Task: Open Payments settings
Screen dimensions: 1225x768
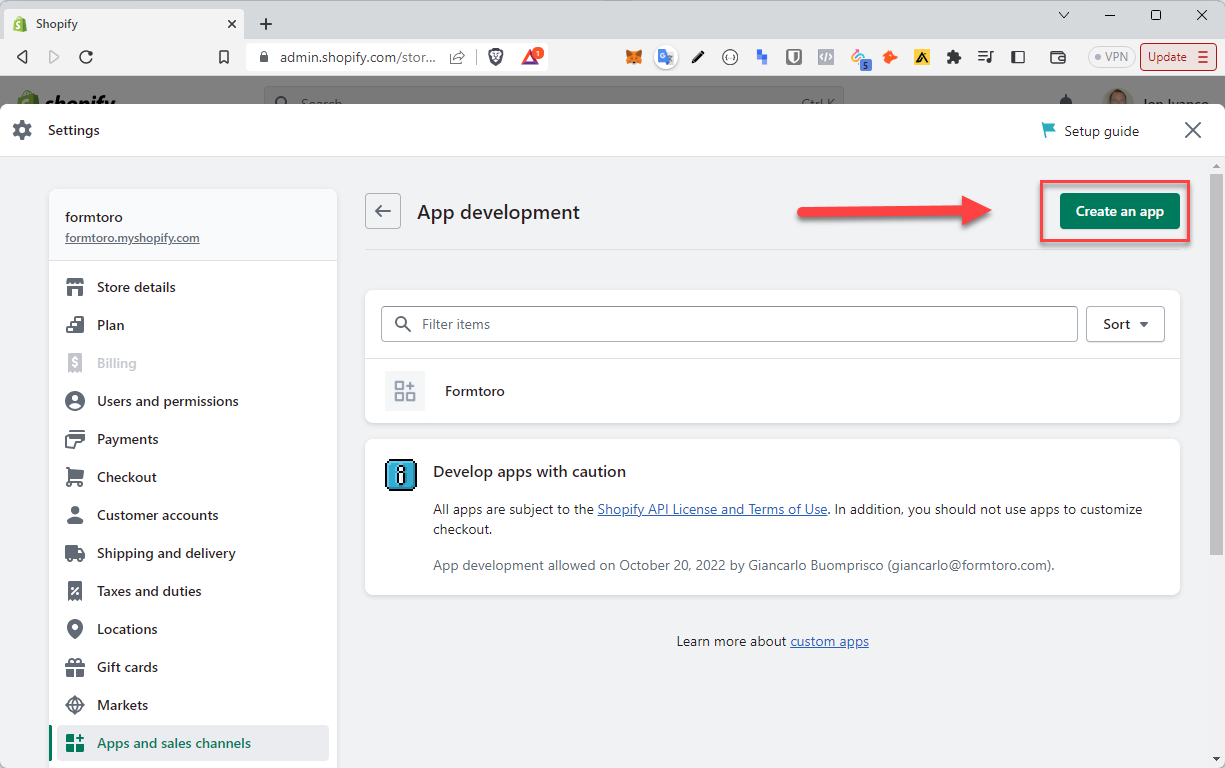Action: coord(193,439)
